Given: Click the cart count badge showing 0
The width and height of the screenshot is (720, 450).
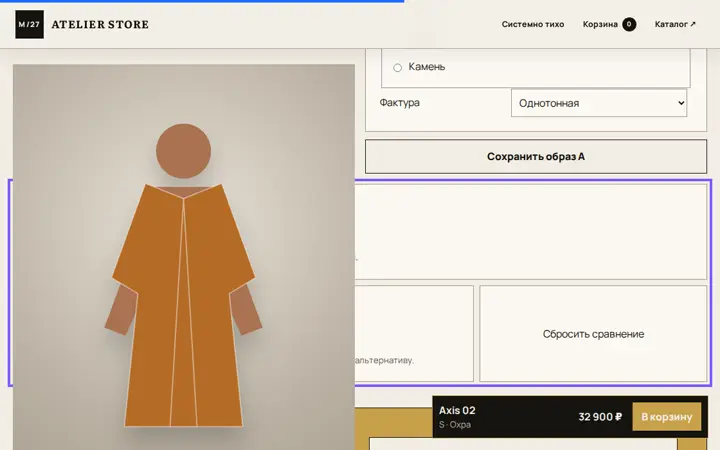Looking at the screenshot, I should [629, 24].
